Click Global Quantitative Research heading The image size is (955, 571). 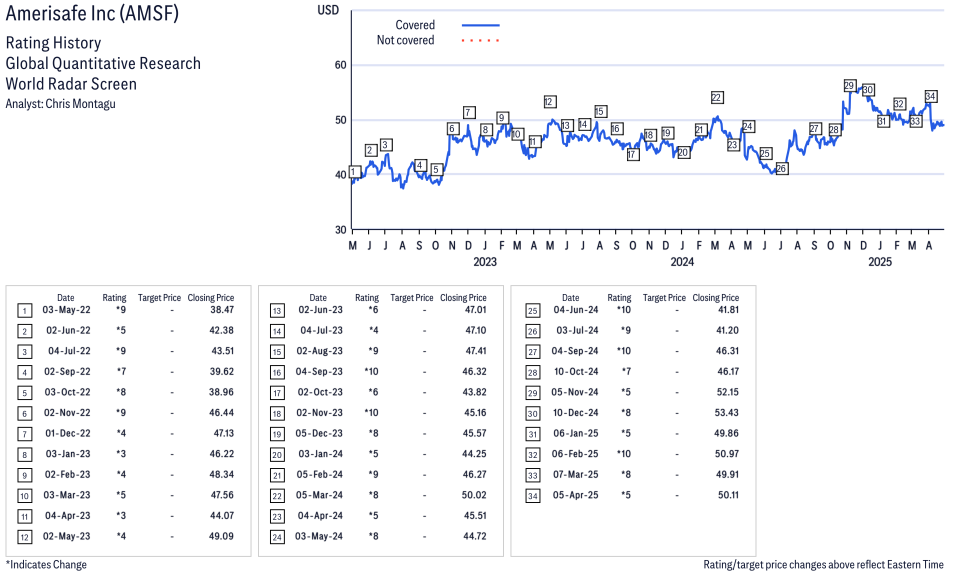click(x=103, y=63)
